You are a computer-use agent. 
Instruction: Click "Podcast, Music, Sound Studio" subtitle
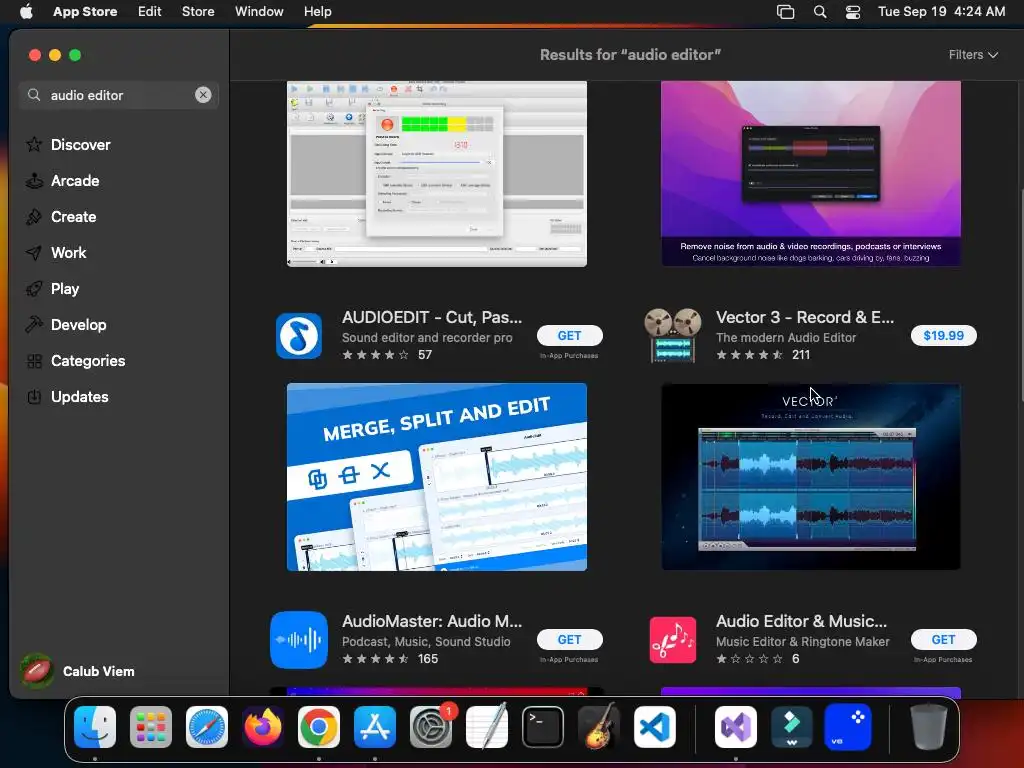(426, 642)
